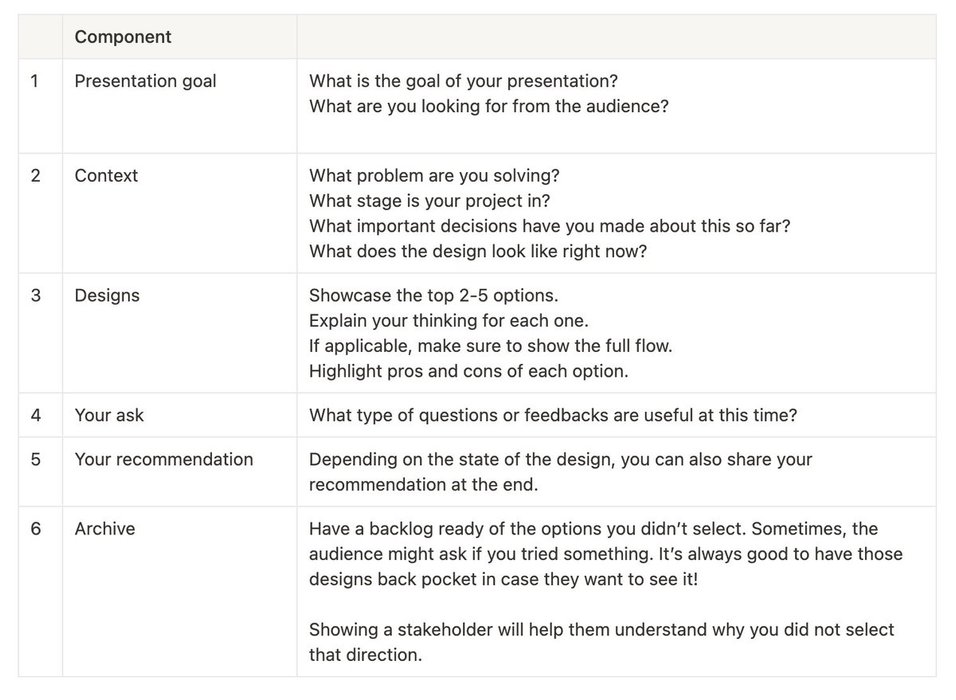Screen dimensions: 956x700
Task: Click "Showcase the top 2-5 options." text
Action: click(434, 295)
